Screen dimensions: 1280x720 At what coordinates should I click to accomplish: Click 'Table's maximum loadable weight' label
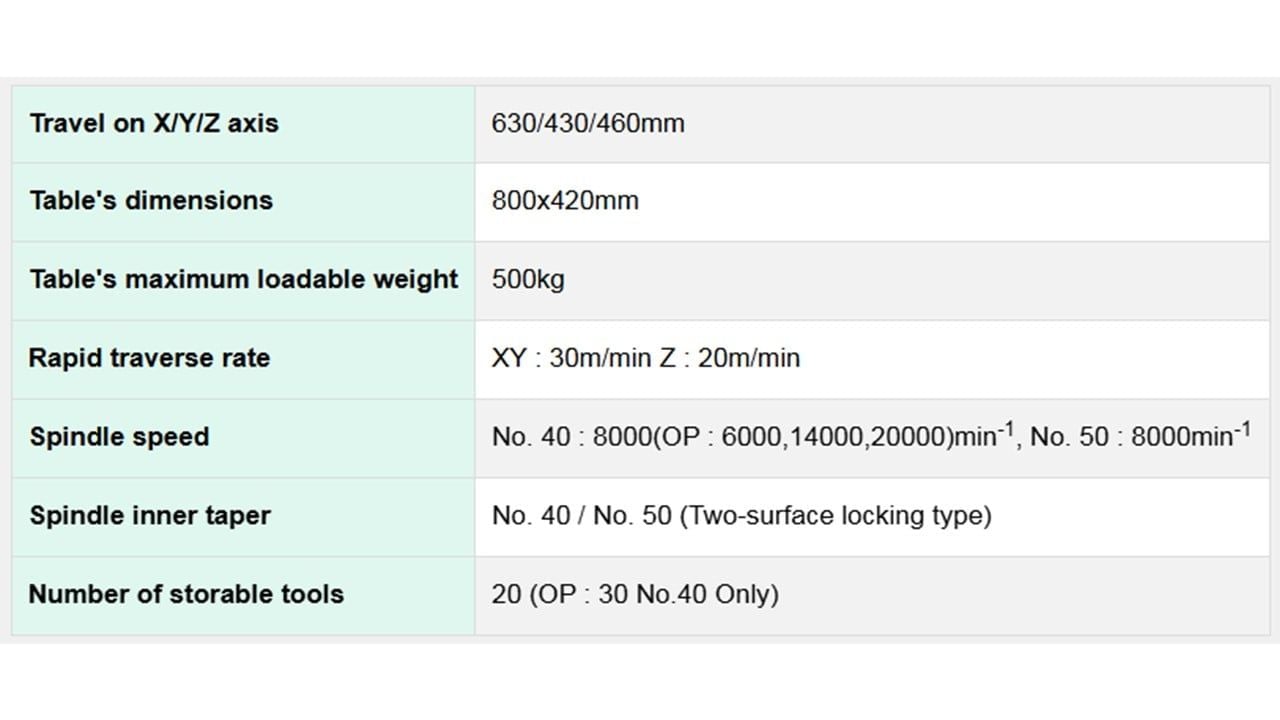244,279
